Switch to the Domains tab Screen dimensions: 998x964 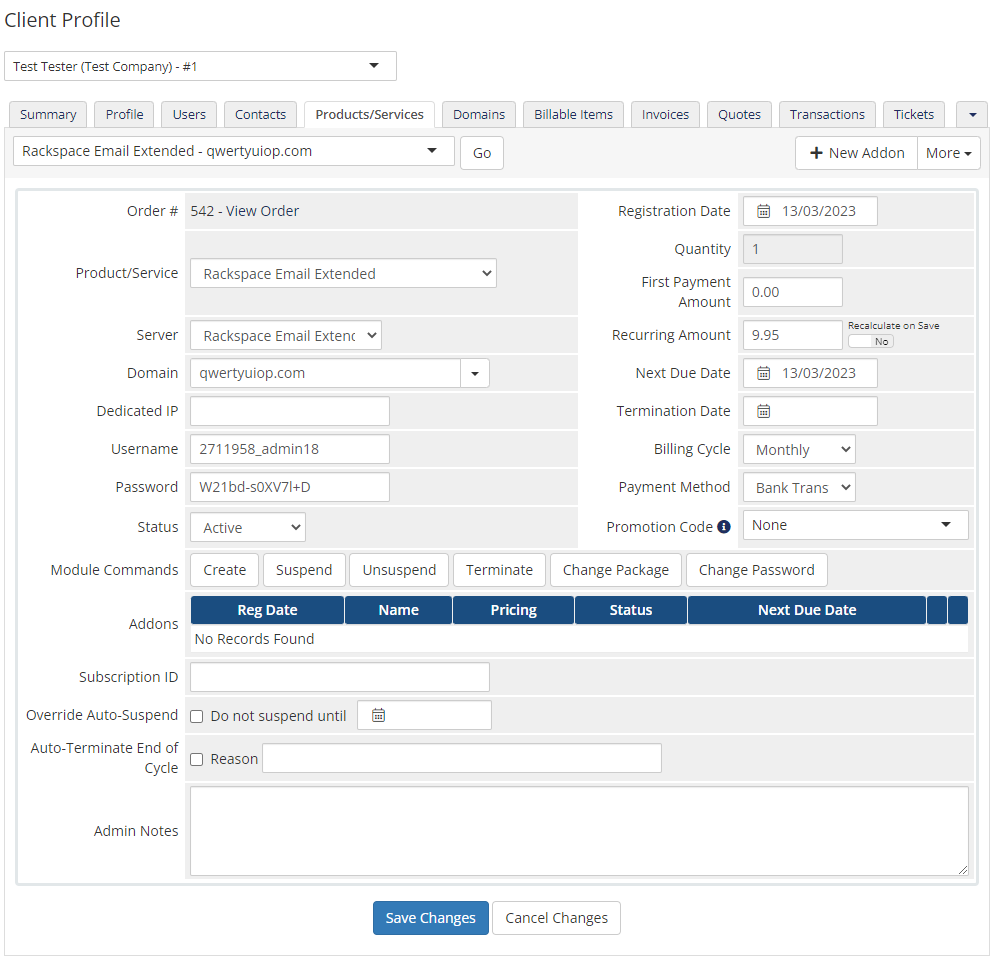pos(479,115)
